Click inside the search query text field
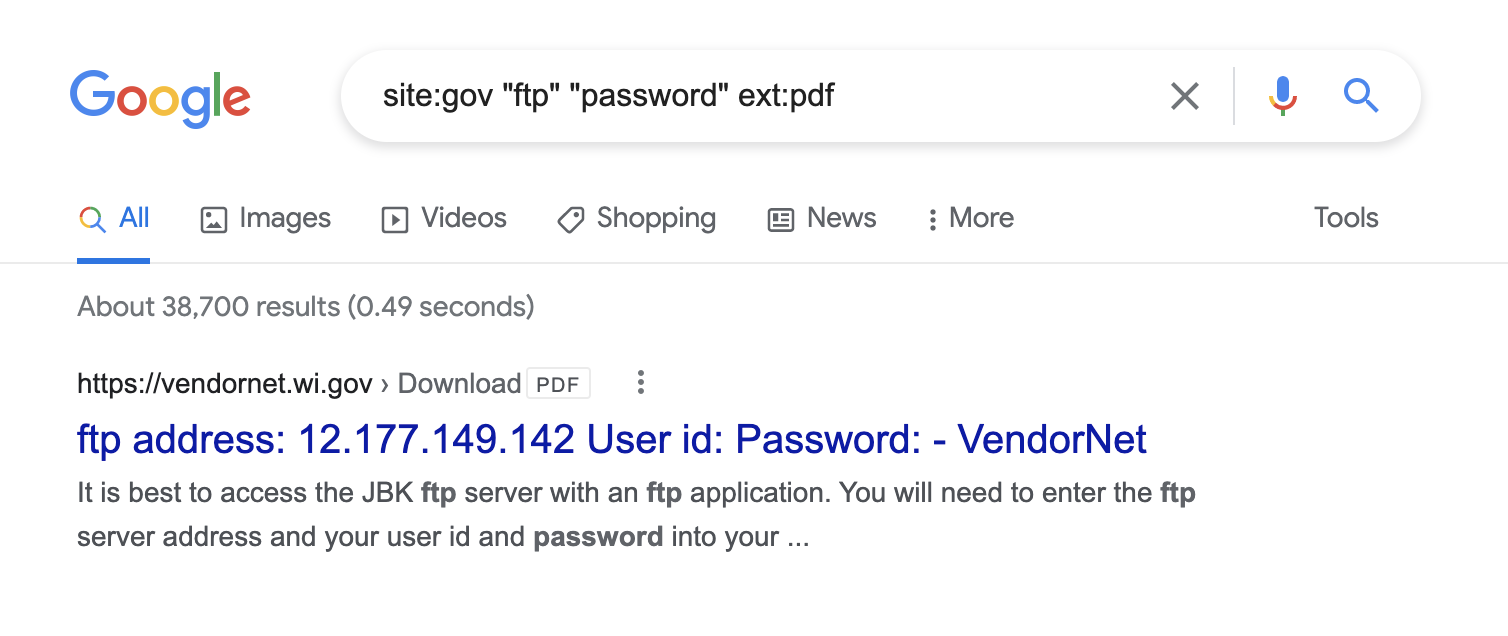This screenshot has height=636, width=1508. tap(760, 96)
